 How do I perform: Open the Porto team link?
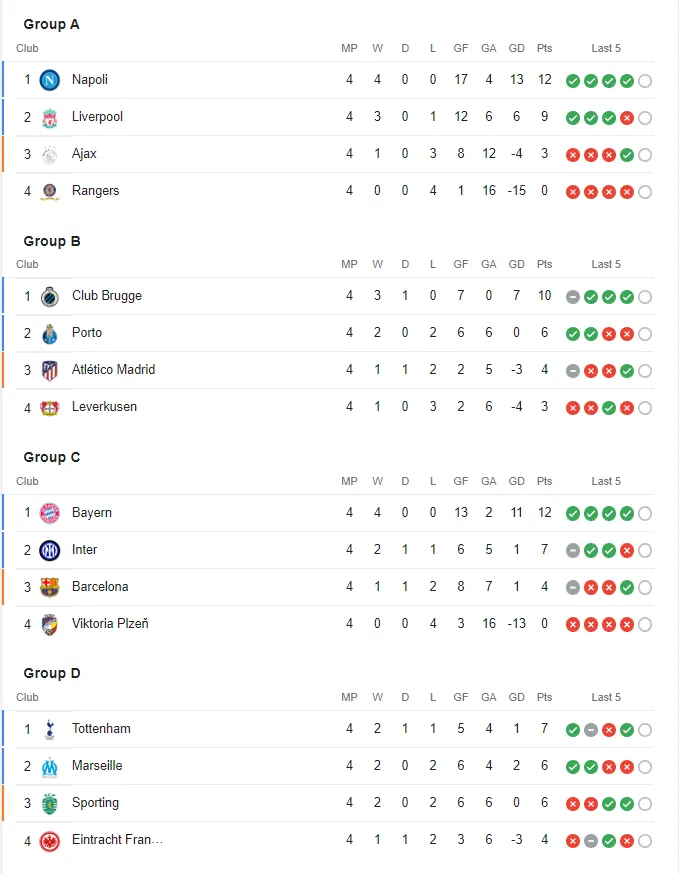pos(87,333)
